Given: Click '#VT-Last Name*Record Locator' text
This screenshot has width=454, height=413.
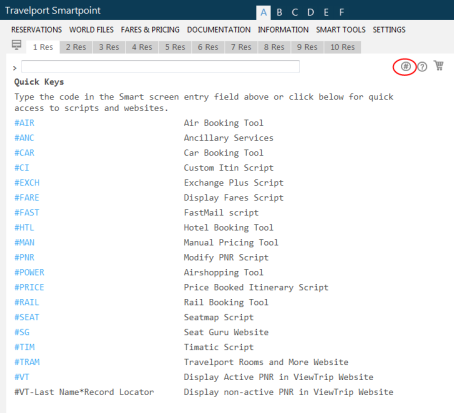Looking at the screenshot, I should (84, 392).
